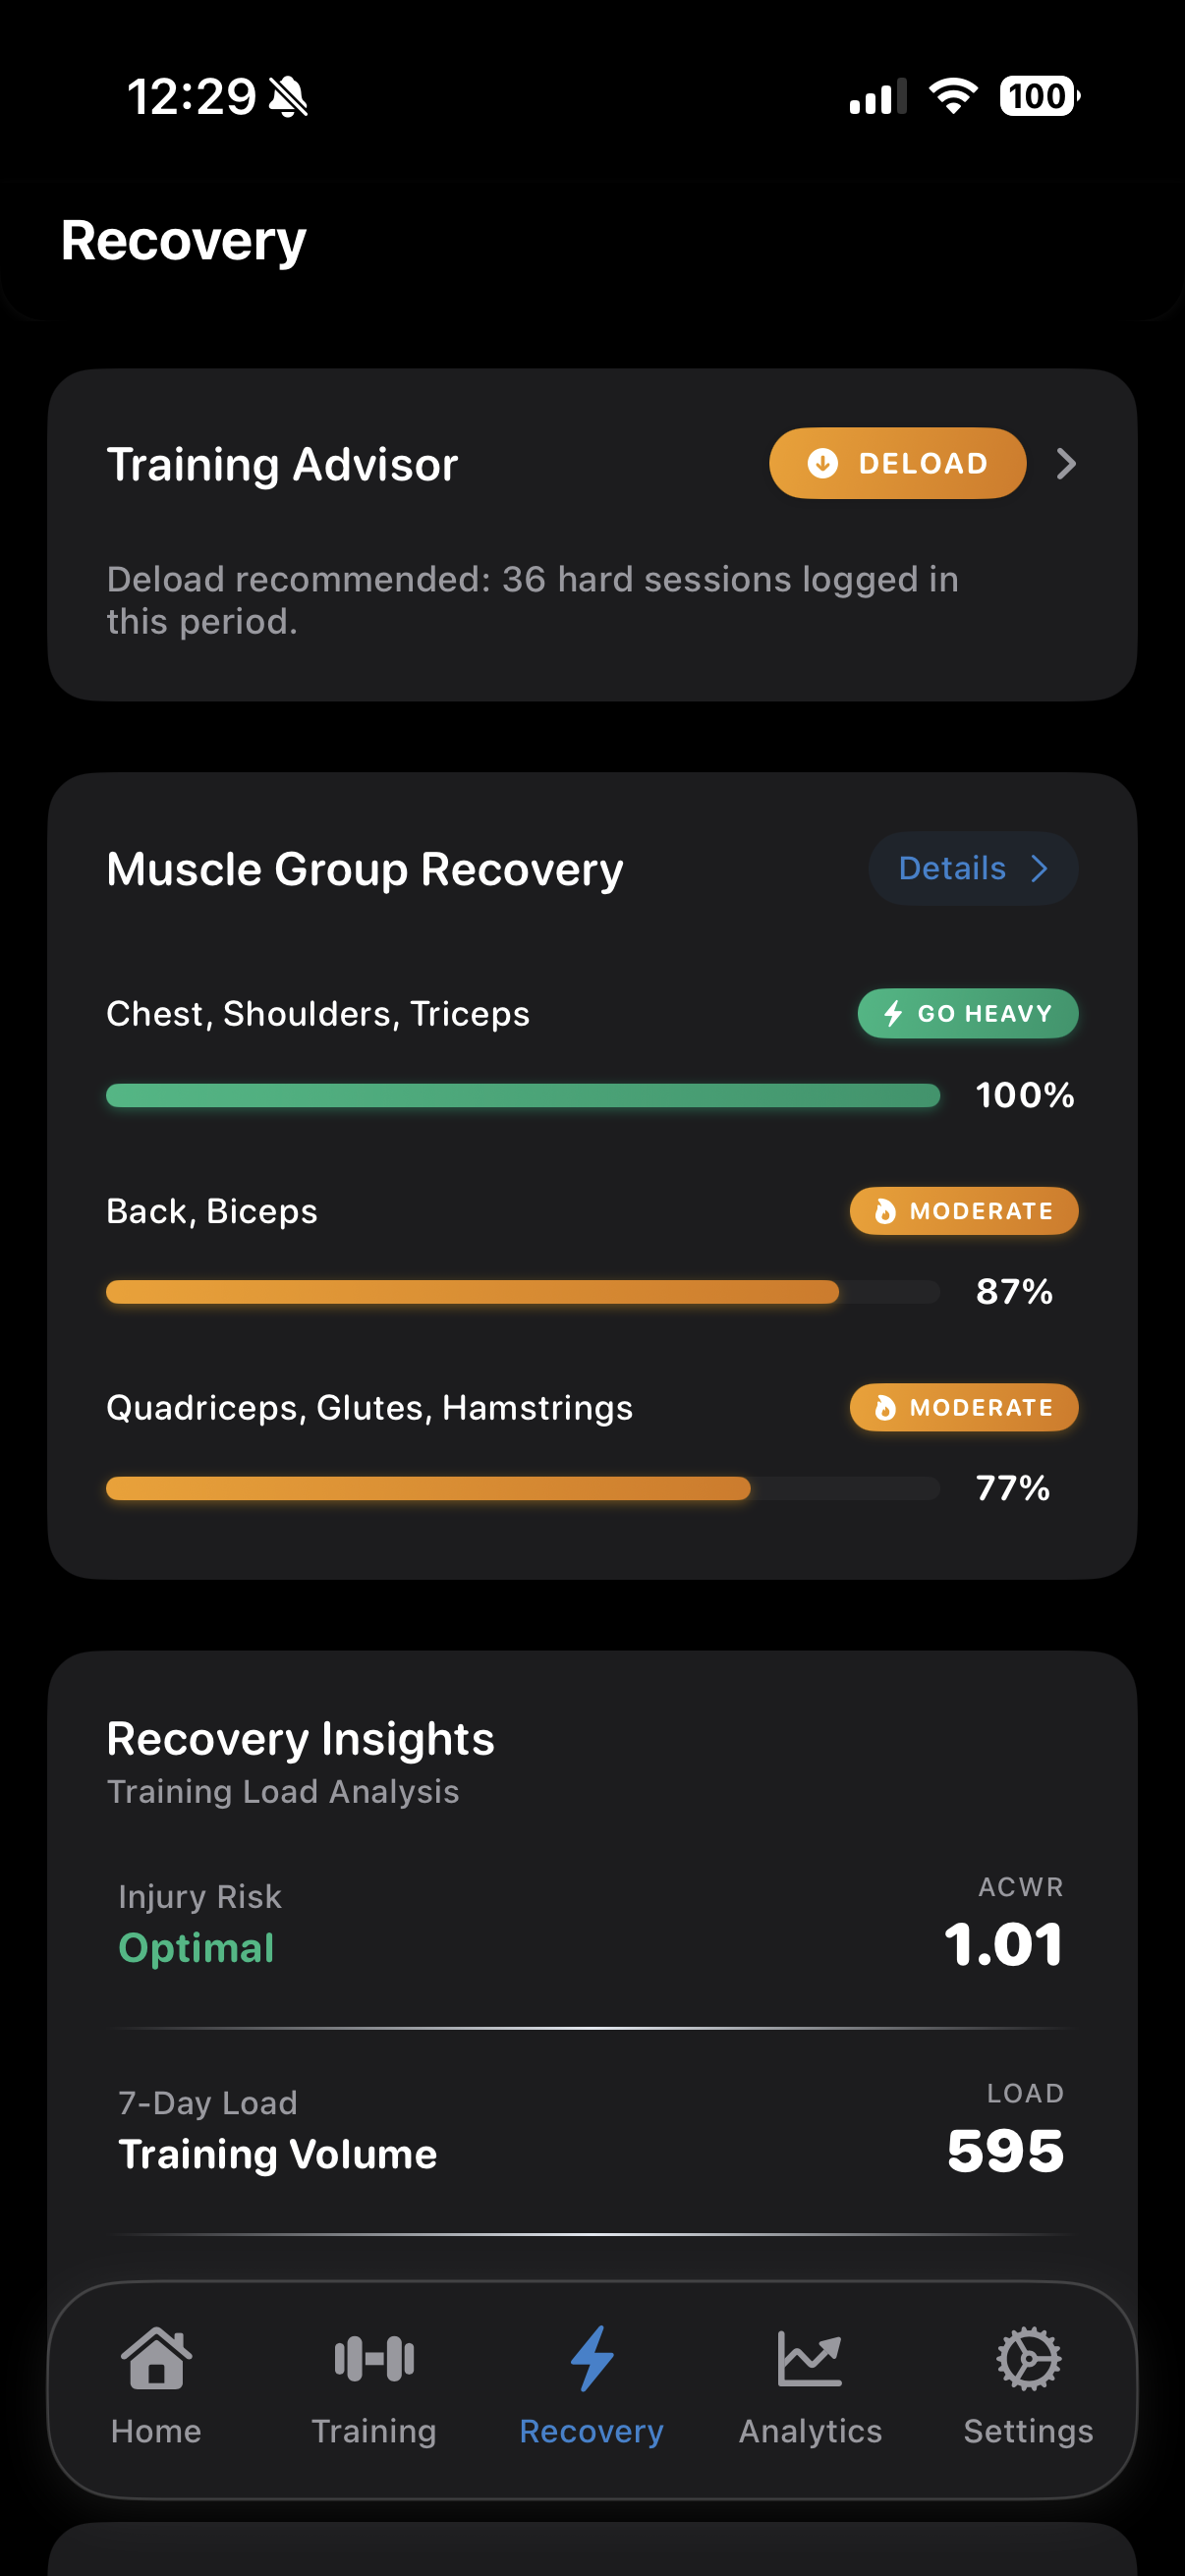Click the Chest, Shoulders, Triceps progress bar
1185x2576 pixels.
tap(522, 1095)
